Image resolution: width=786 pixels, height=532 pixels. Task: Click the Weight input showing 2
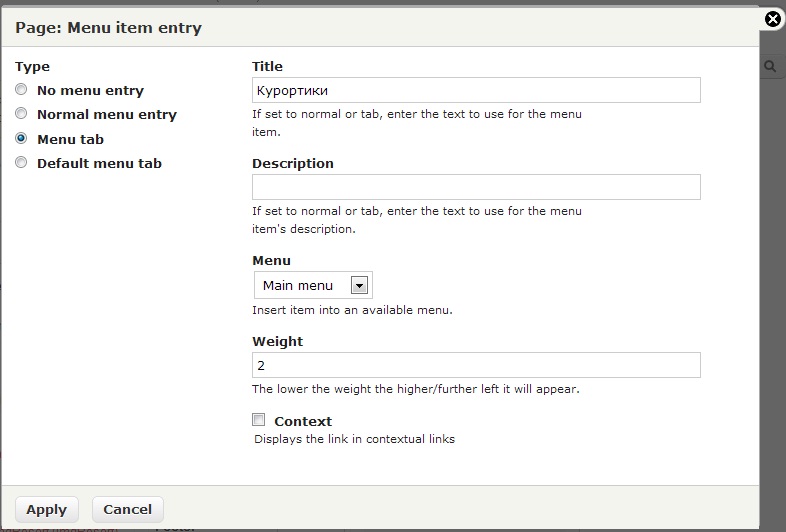[476, 365]
